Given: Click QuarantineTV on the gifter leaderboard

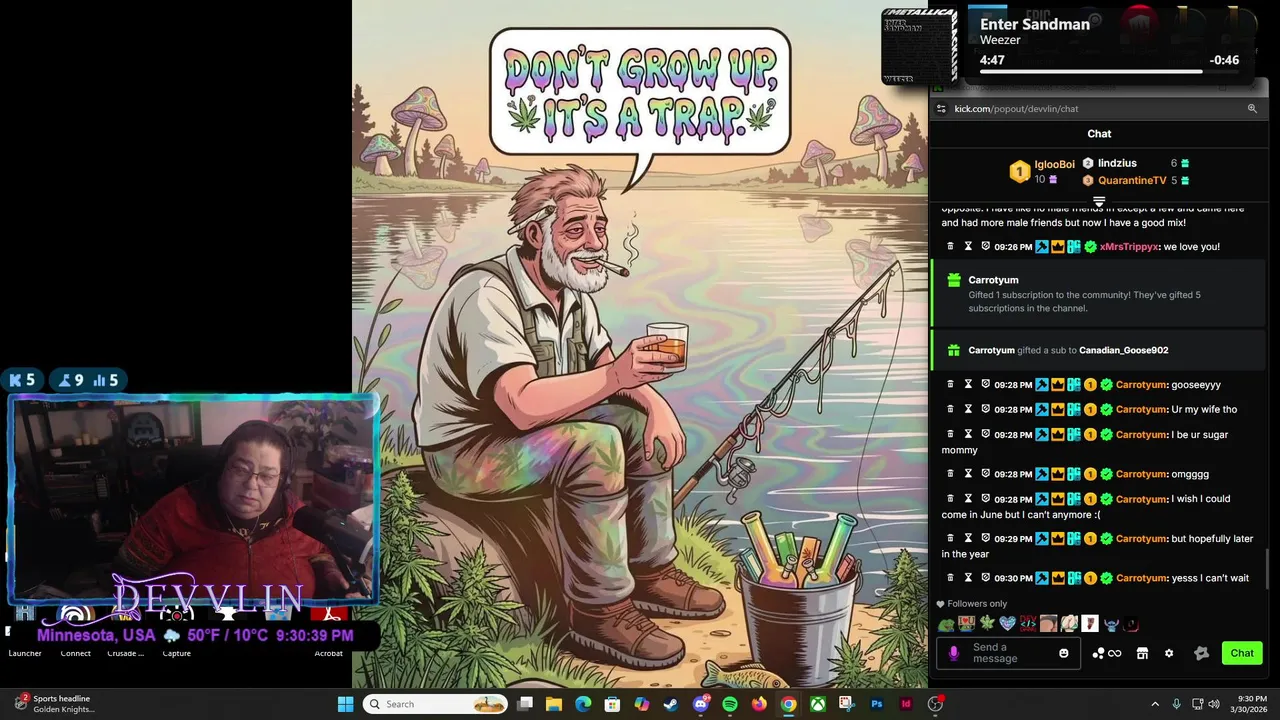Looking at the screenshot, I should pyautogui.click(x=1132, y=181).
